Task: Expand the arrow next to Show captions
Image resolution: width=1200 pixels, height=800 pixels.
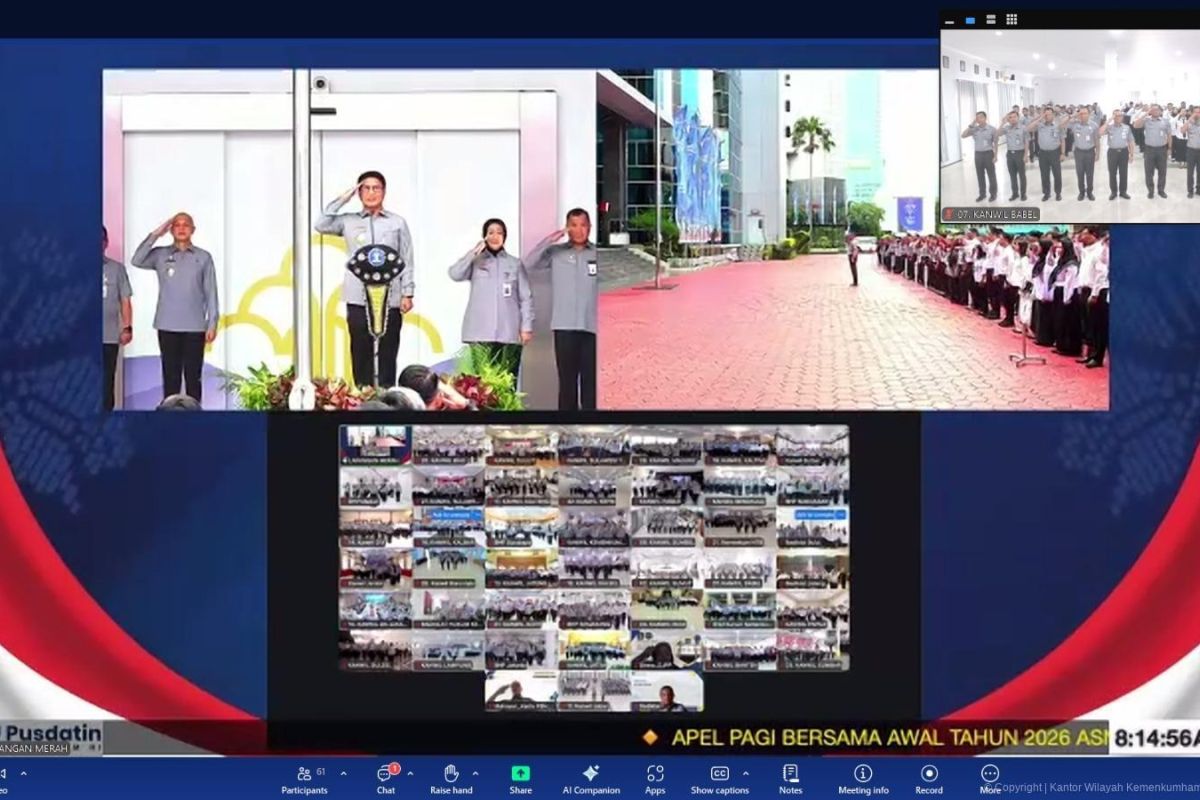Action: 745,773
